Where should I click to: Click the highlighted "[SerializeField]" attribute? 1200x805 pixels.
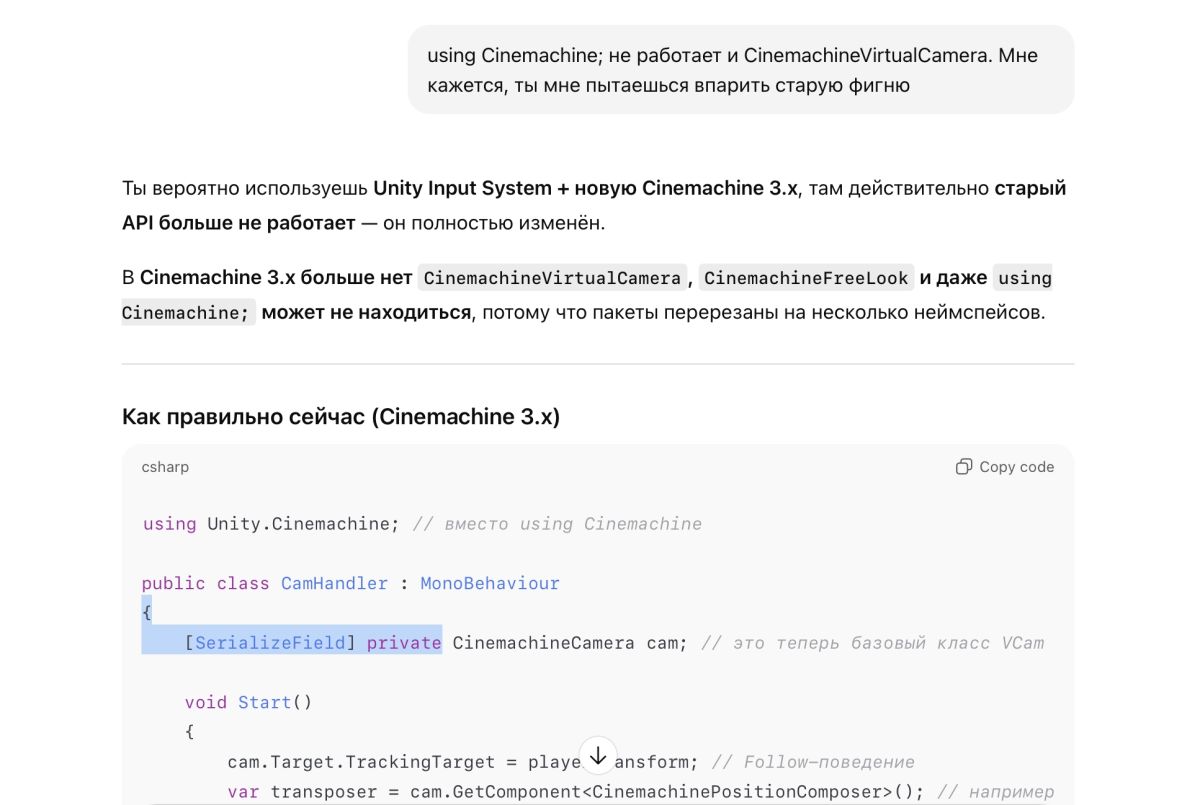271,643
